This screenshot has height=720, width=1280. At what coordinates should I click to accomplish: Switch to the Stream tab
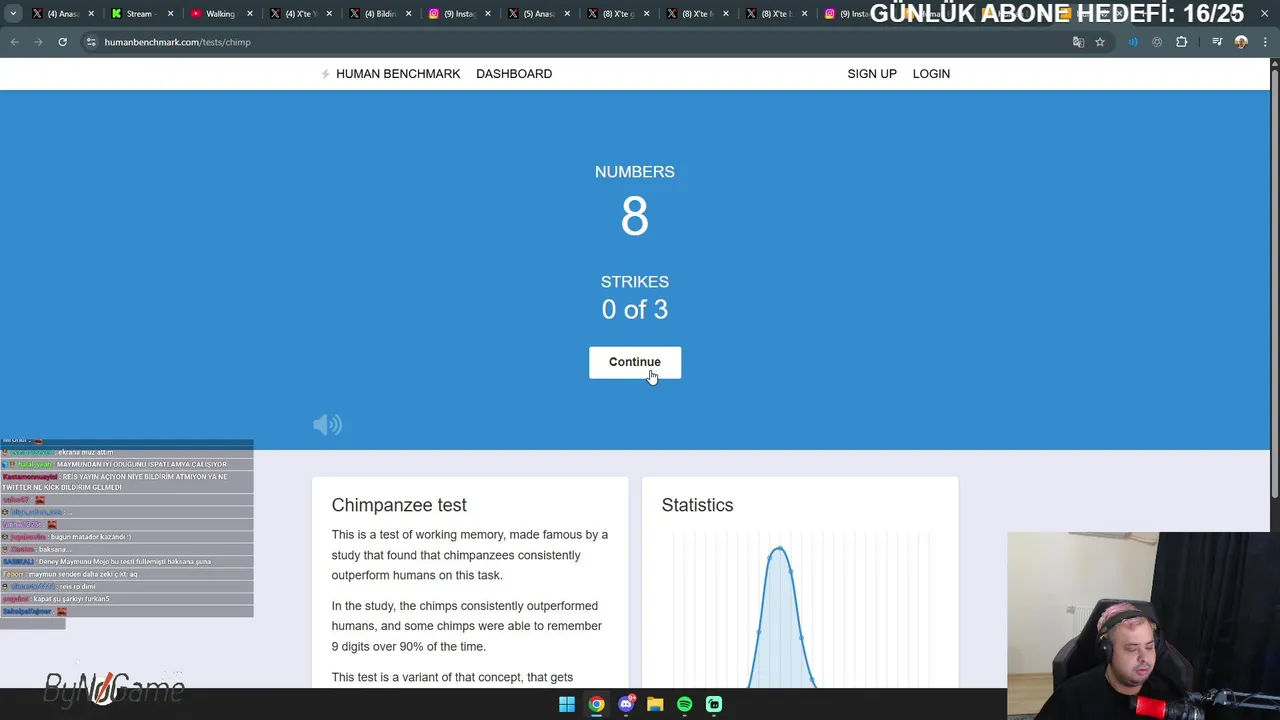pyautogui.click(x=142, y=14)
